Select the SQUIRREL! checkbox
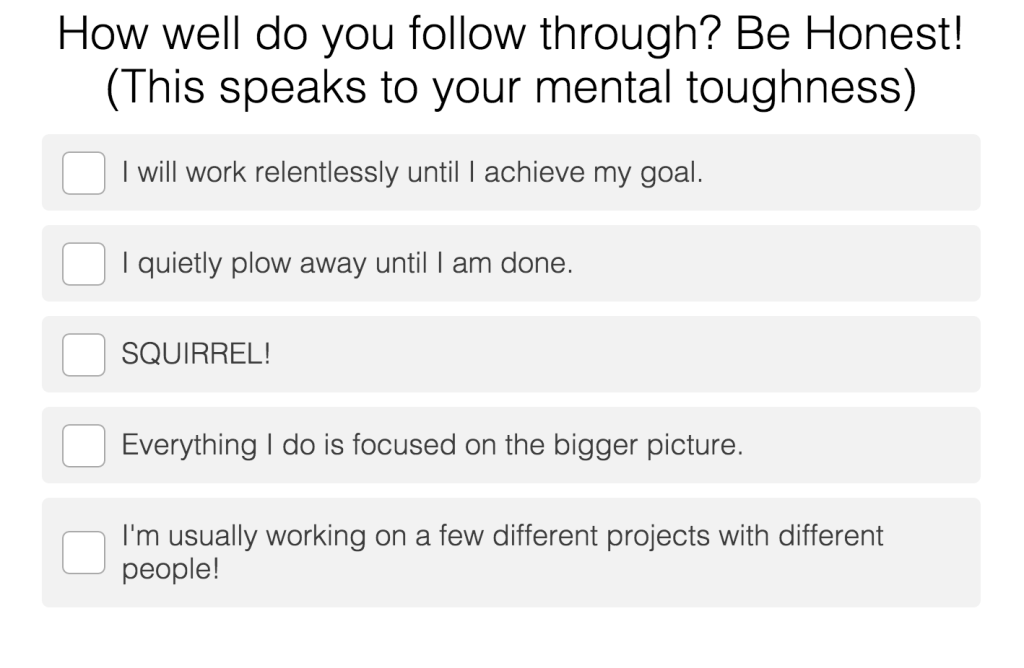 pos(84,355)
